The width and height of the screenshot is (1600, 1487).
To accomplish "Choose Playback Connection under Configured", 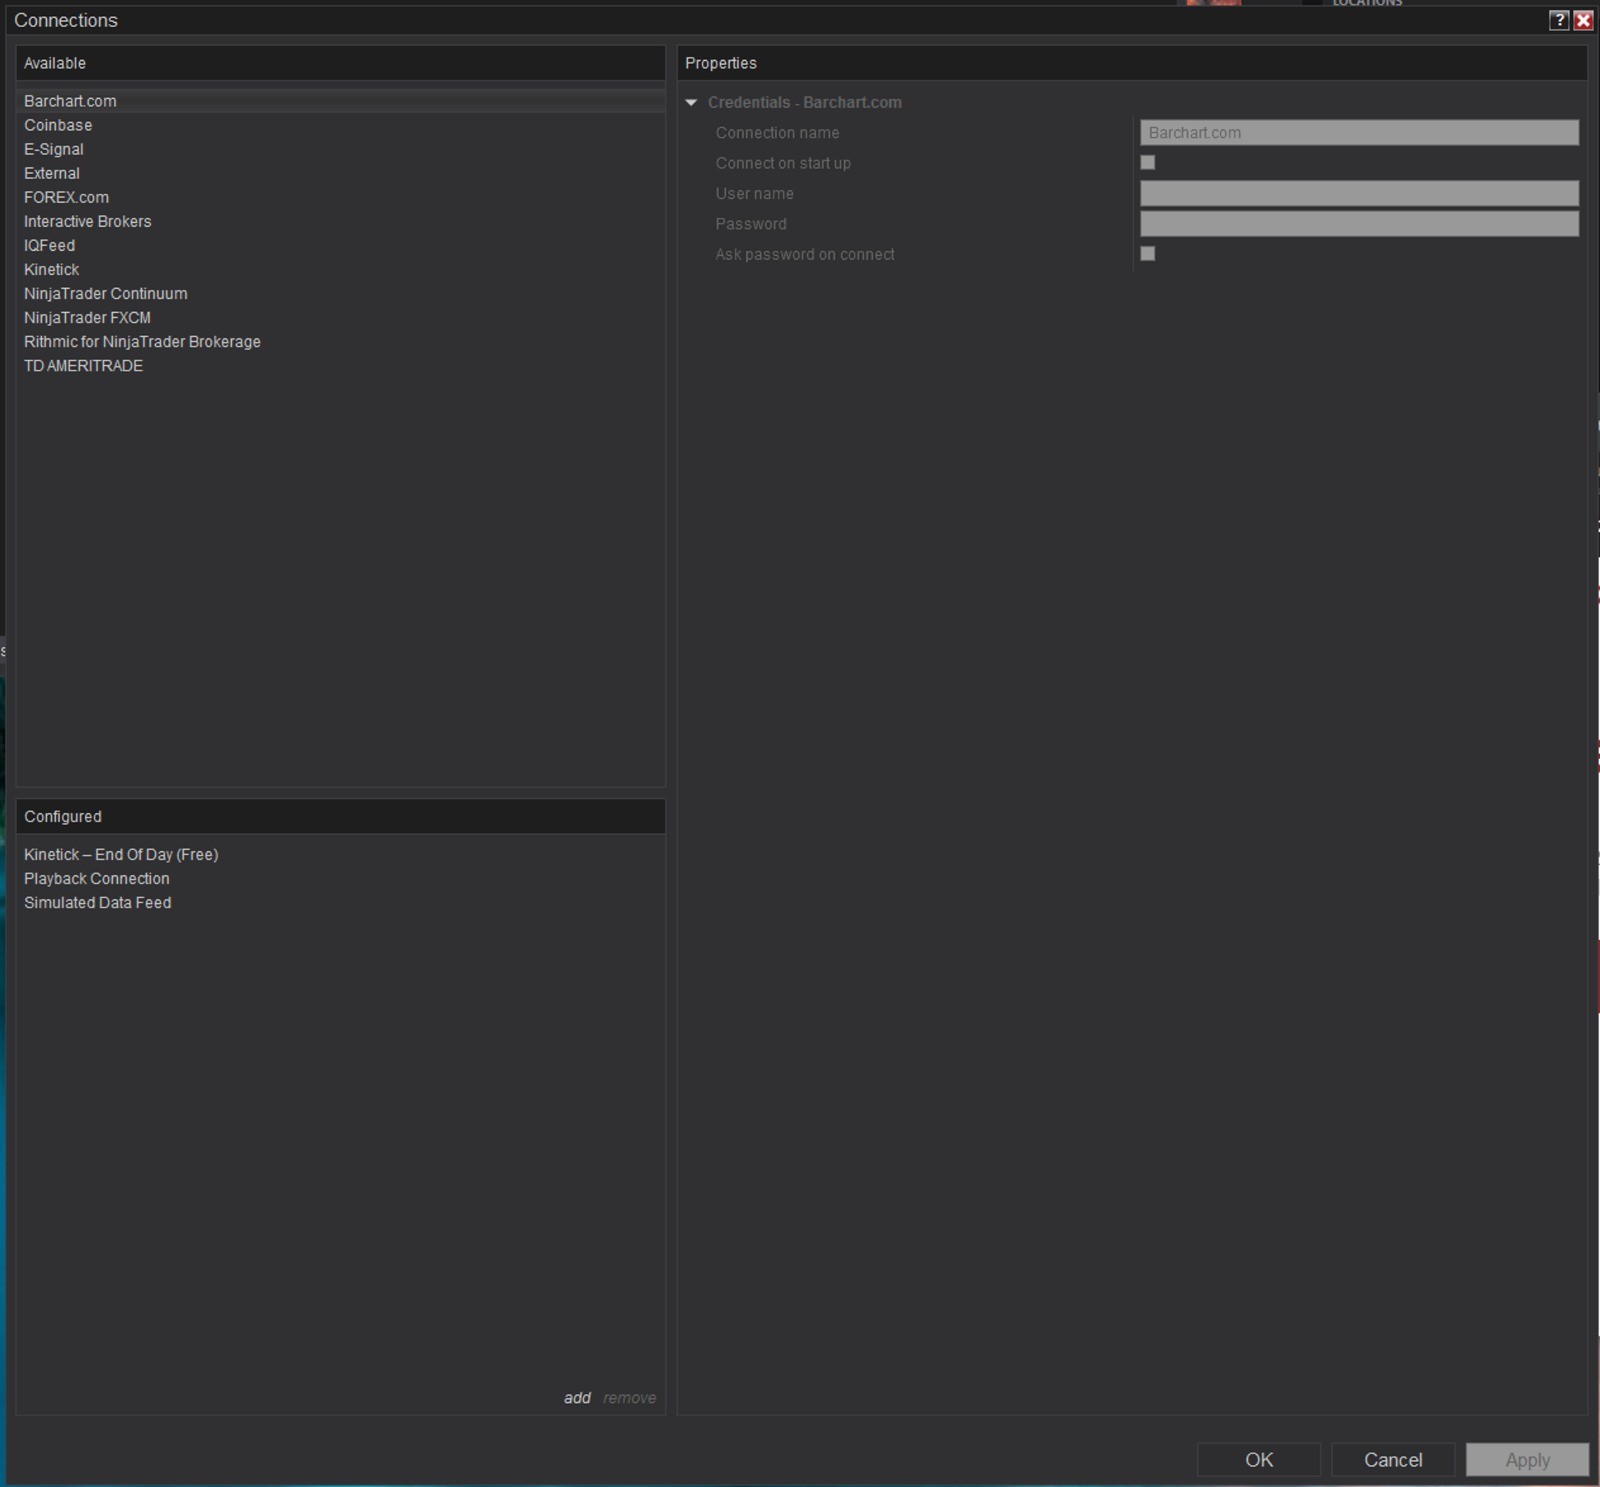I will 340,878.
